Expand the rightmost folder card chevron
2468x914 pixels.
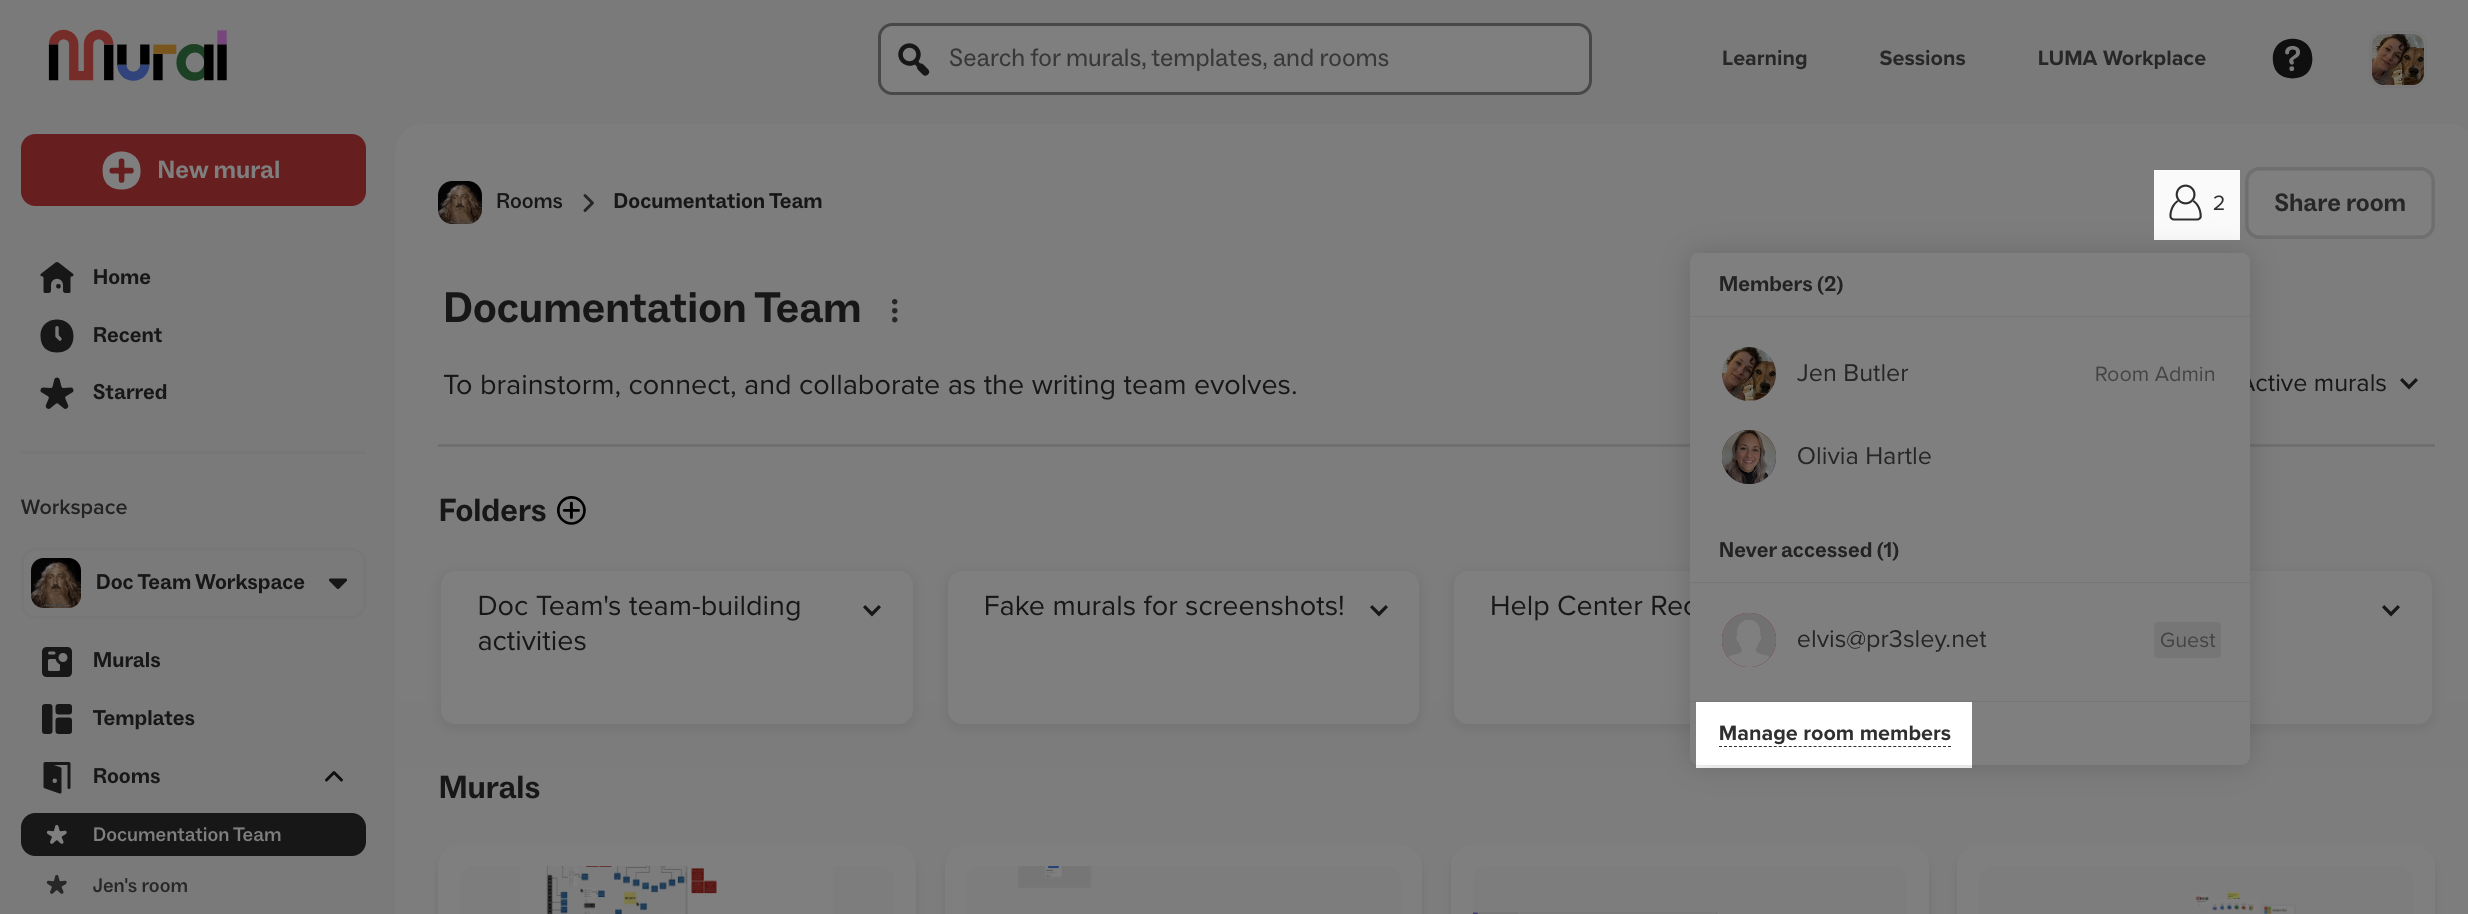[x=2391, y=610]
